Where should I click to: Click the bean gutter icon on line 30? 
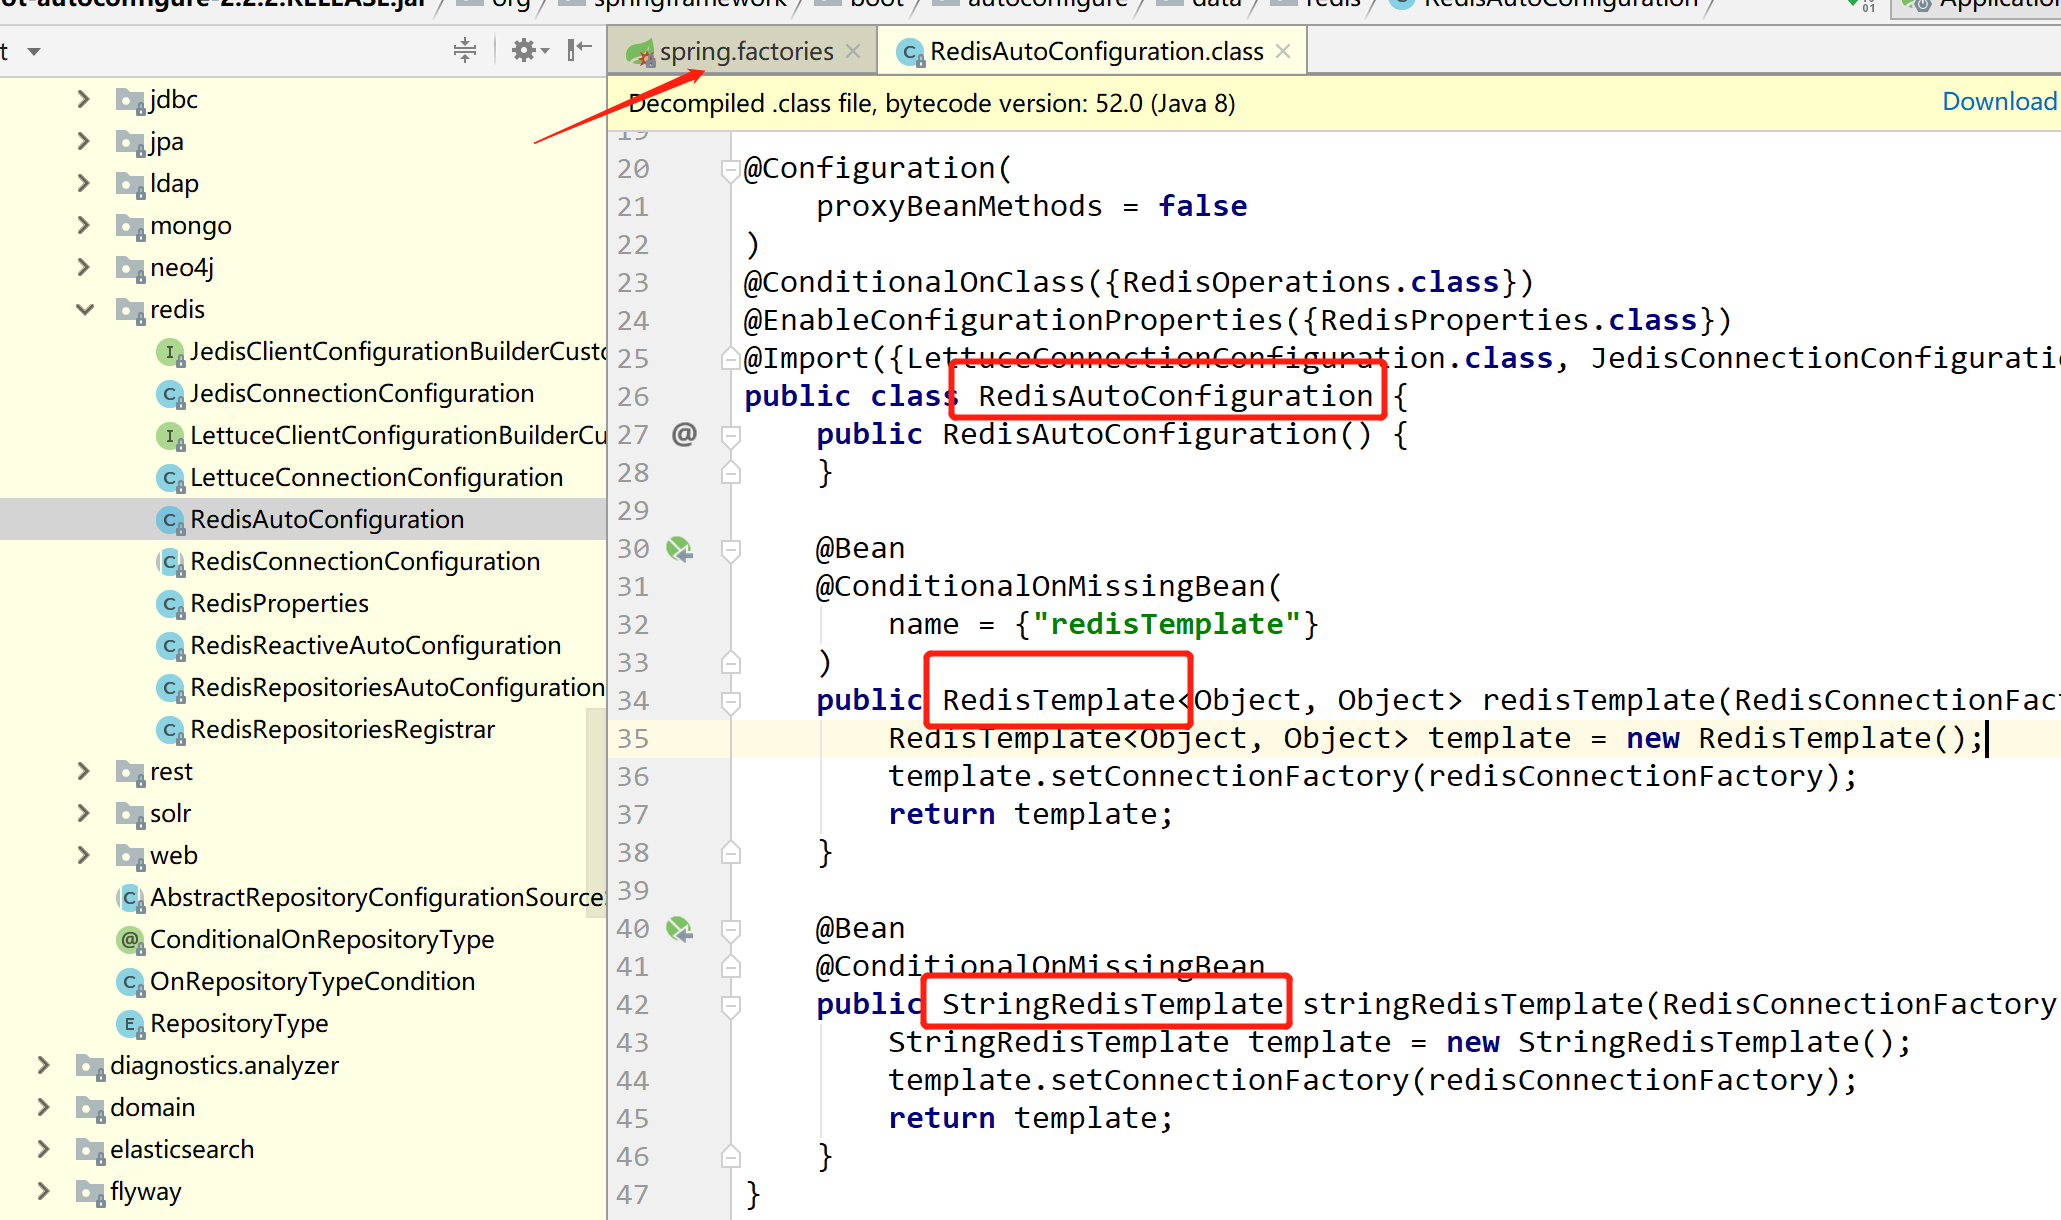coord(680,548)
